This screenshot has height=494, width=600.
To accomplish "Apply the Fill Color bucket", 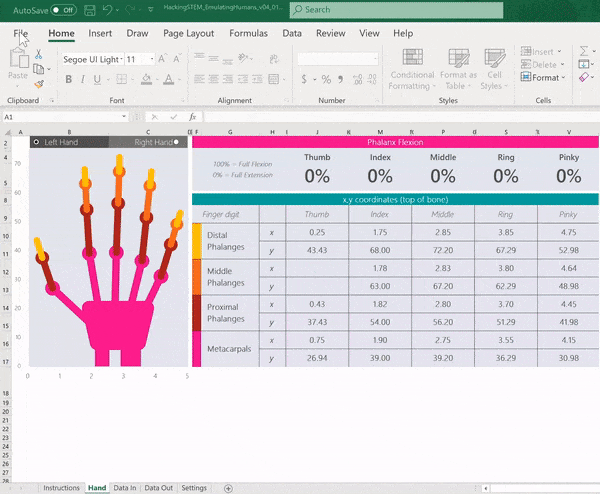I will [x=146, y=79].
